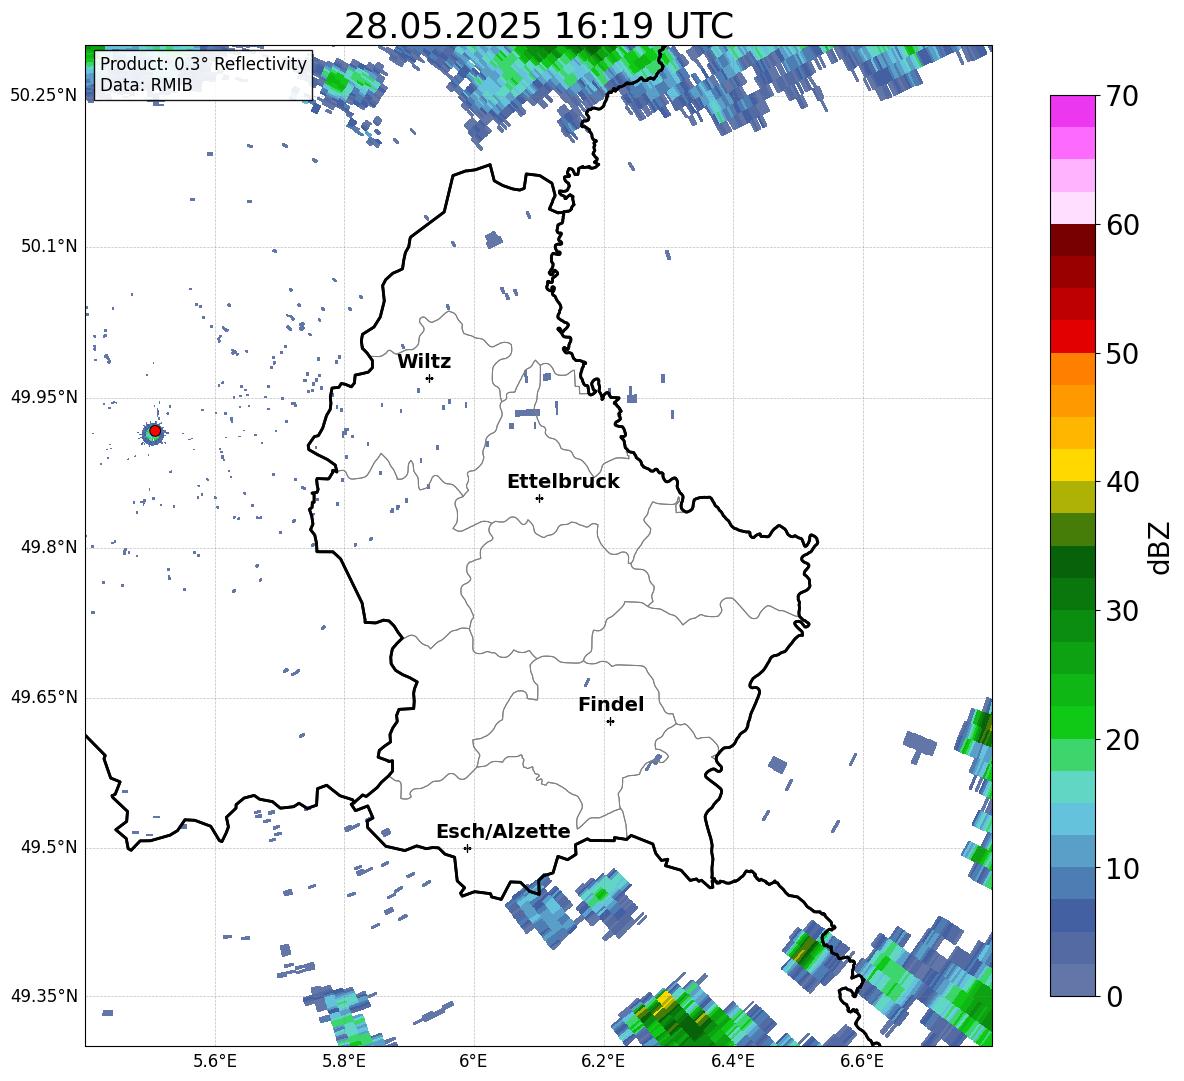Click the colorbar tick label 50
This screenshot has height=1081, width=1184.
[x=1122, y=353]
